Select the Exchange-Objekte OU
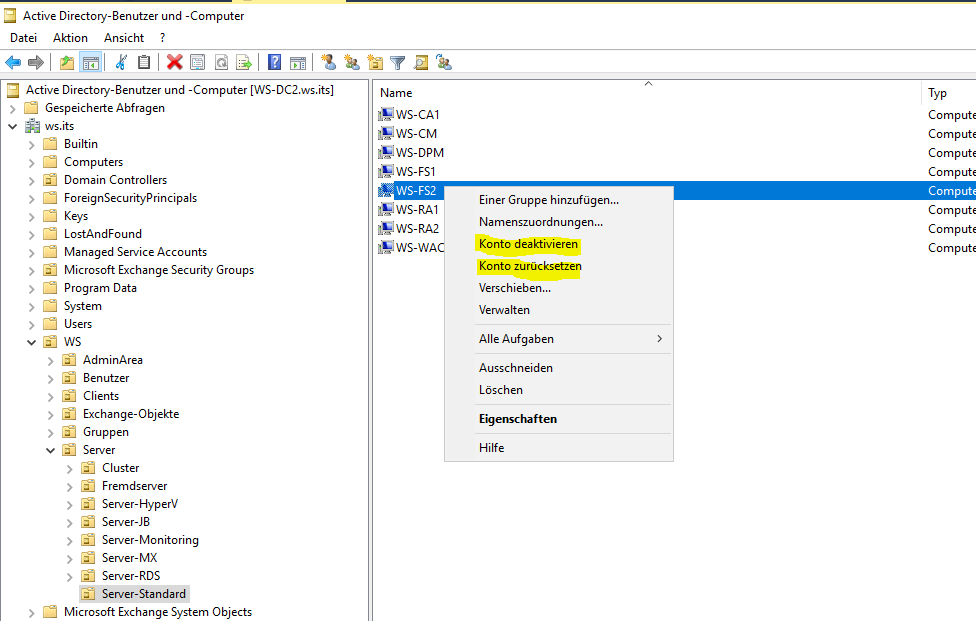Viewport: 976px width, 621px height. 131,414
